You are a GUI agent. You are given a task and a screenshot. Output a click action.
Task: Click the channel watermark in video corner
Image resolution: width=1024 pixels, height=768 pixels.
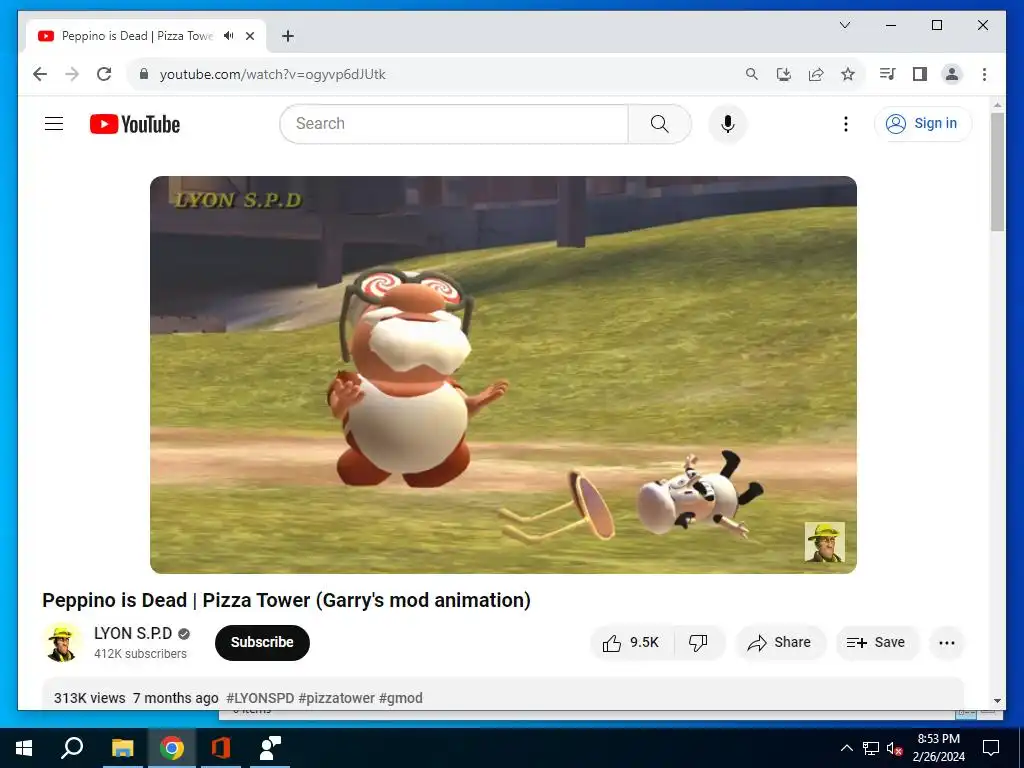(x=824, y=542)
